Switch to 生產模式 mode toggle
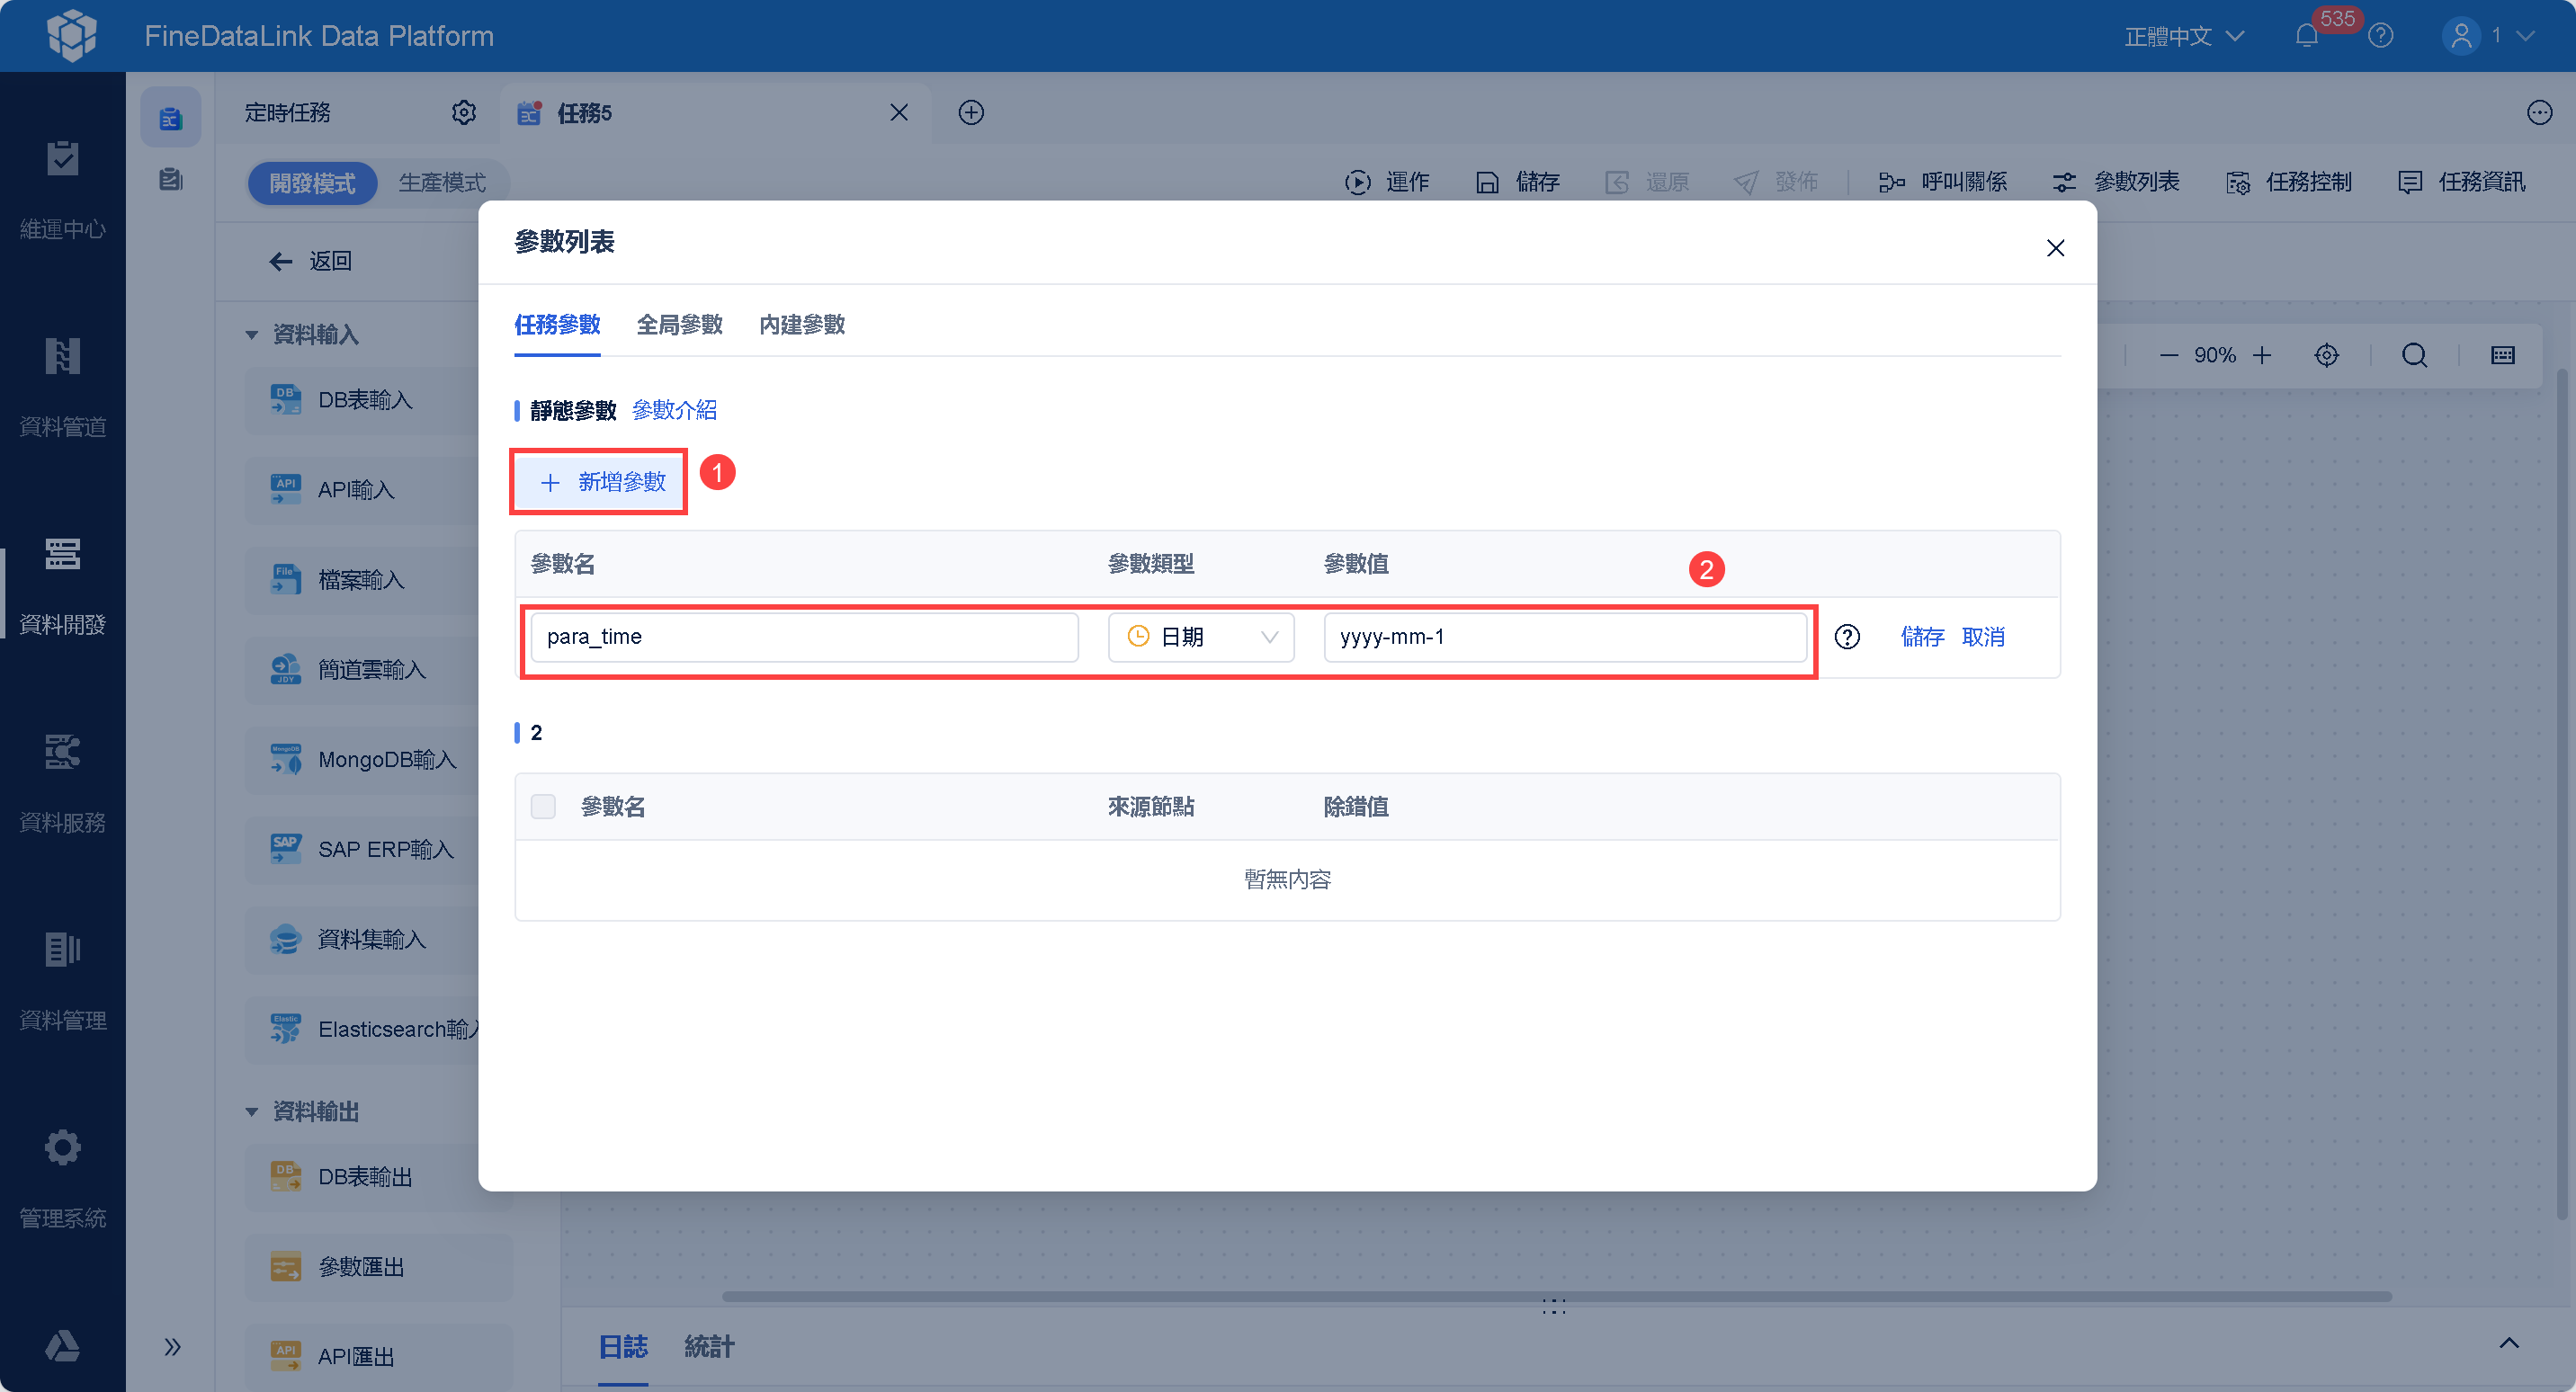The height and width of the screenshot is (1392, 2576). coord(442,183)
